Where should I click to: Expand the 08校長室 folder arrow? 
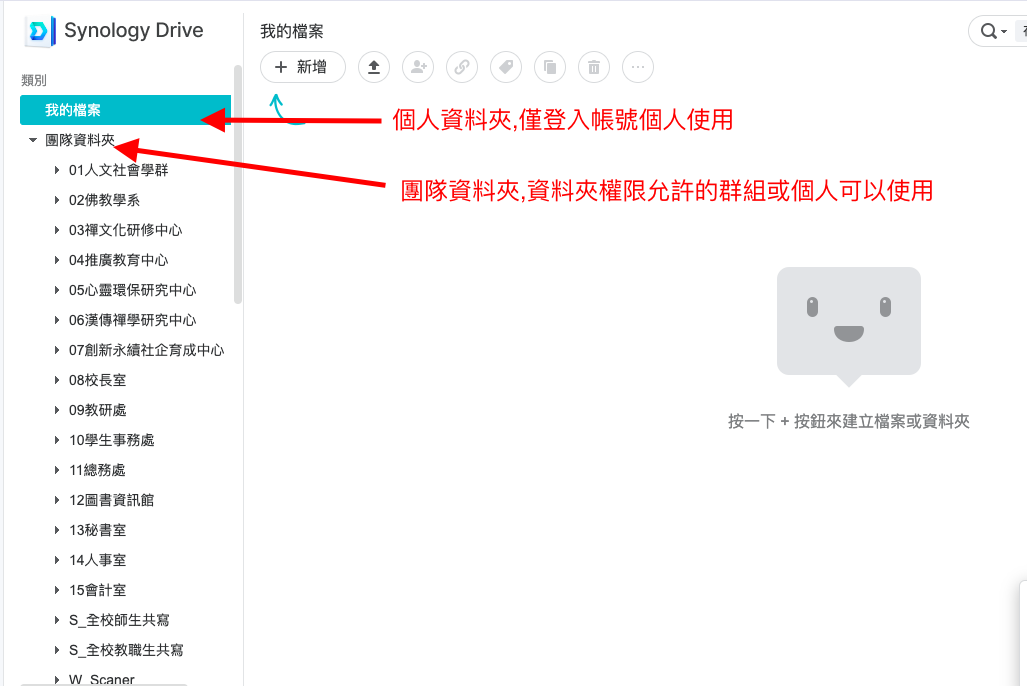click(x=57, y=381)
